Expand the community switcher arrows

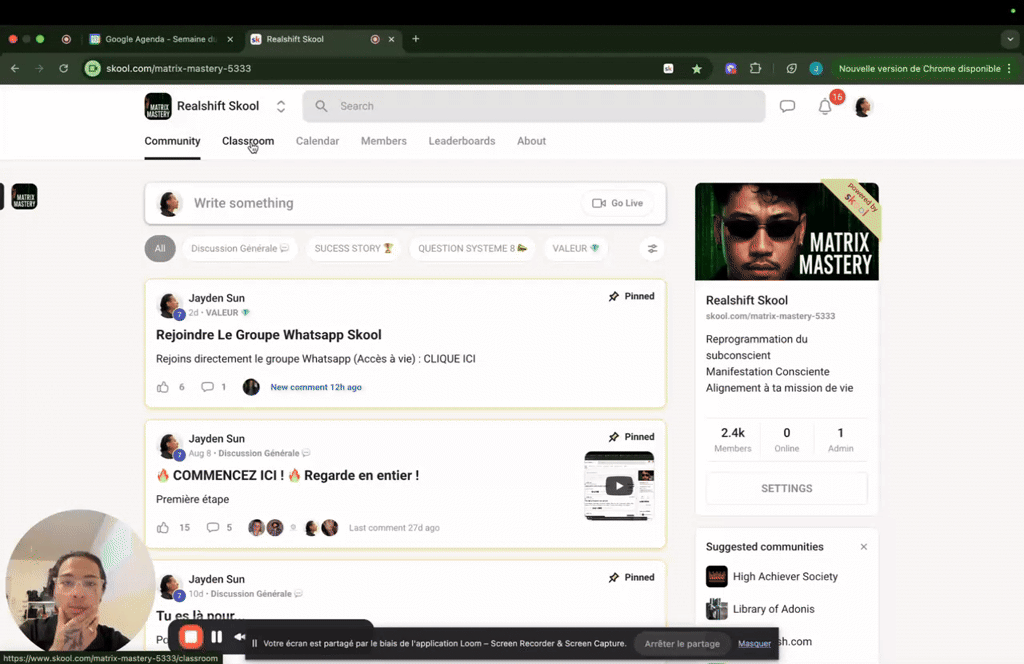(281, 106)
